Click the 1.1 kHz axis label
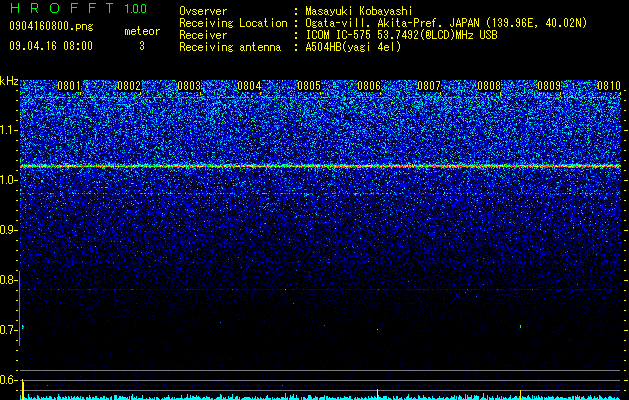This screenshot has width=629, height=400. [x=8, y=130]
